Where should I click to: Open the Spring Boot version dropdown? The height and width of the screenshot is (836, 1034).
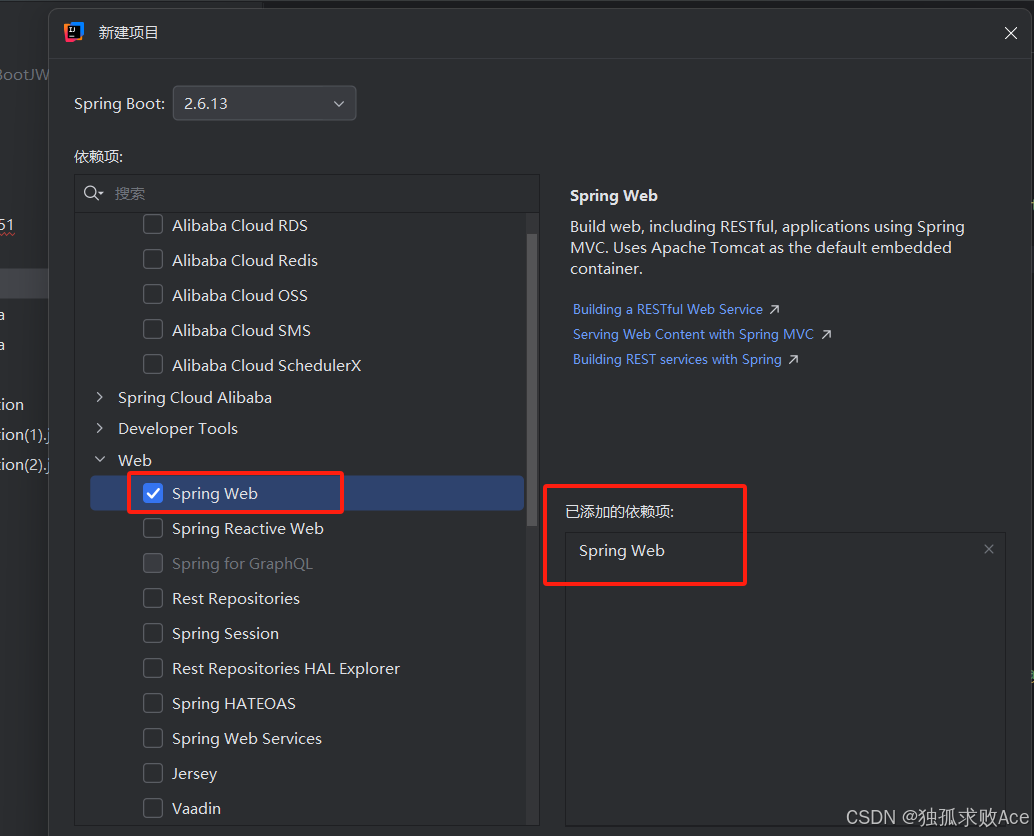264,104
